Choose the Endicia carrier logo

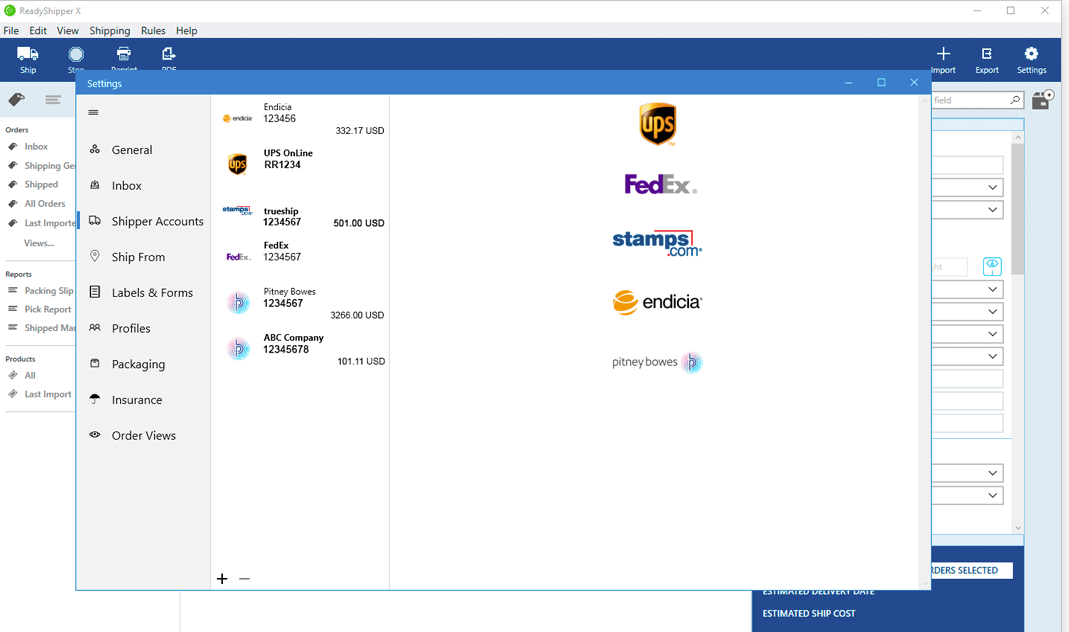(657, 302)
